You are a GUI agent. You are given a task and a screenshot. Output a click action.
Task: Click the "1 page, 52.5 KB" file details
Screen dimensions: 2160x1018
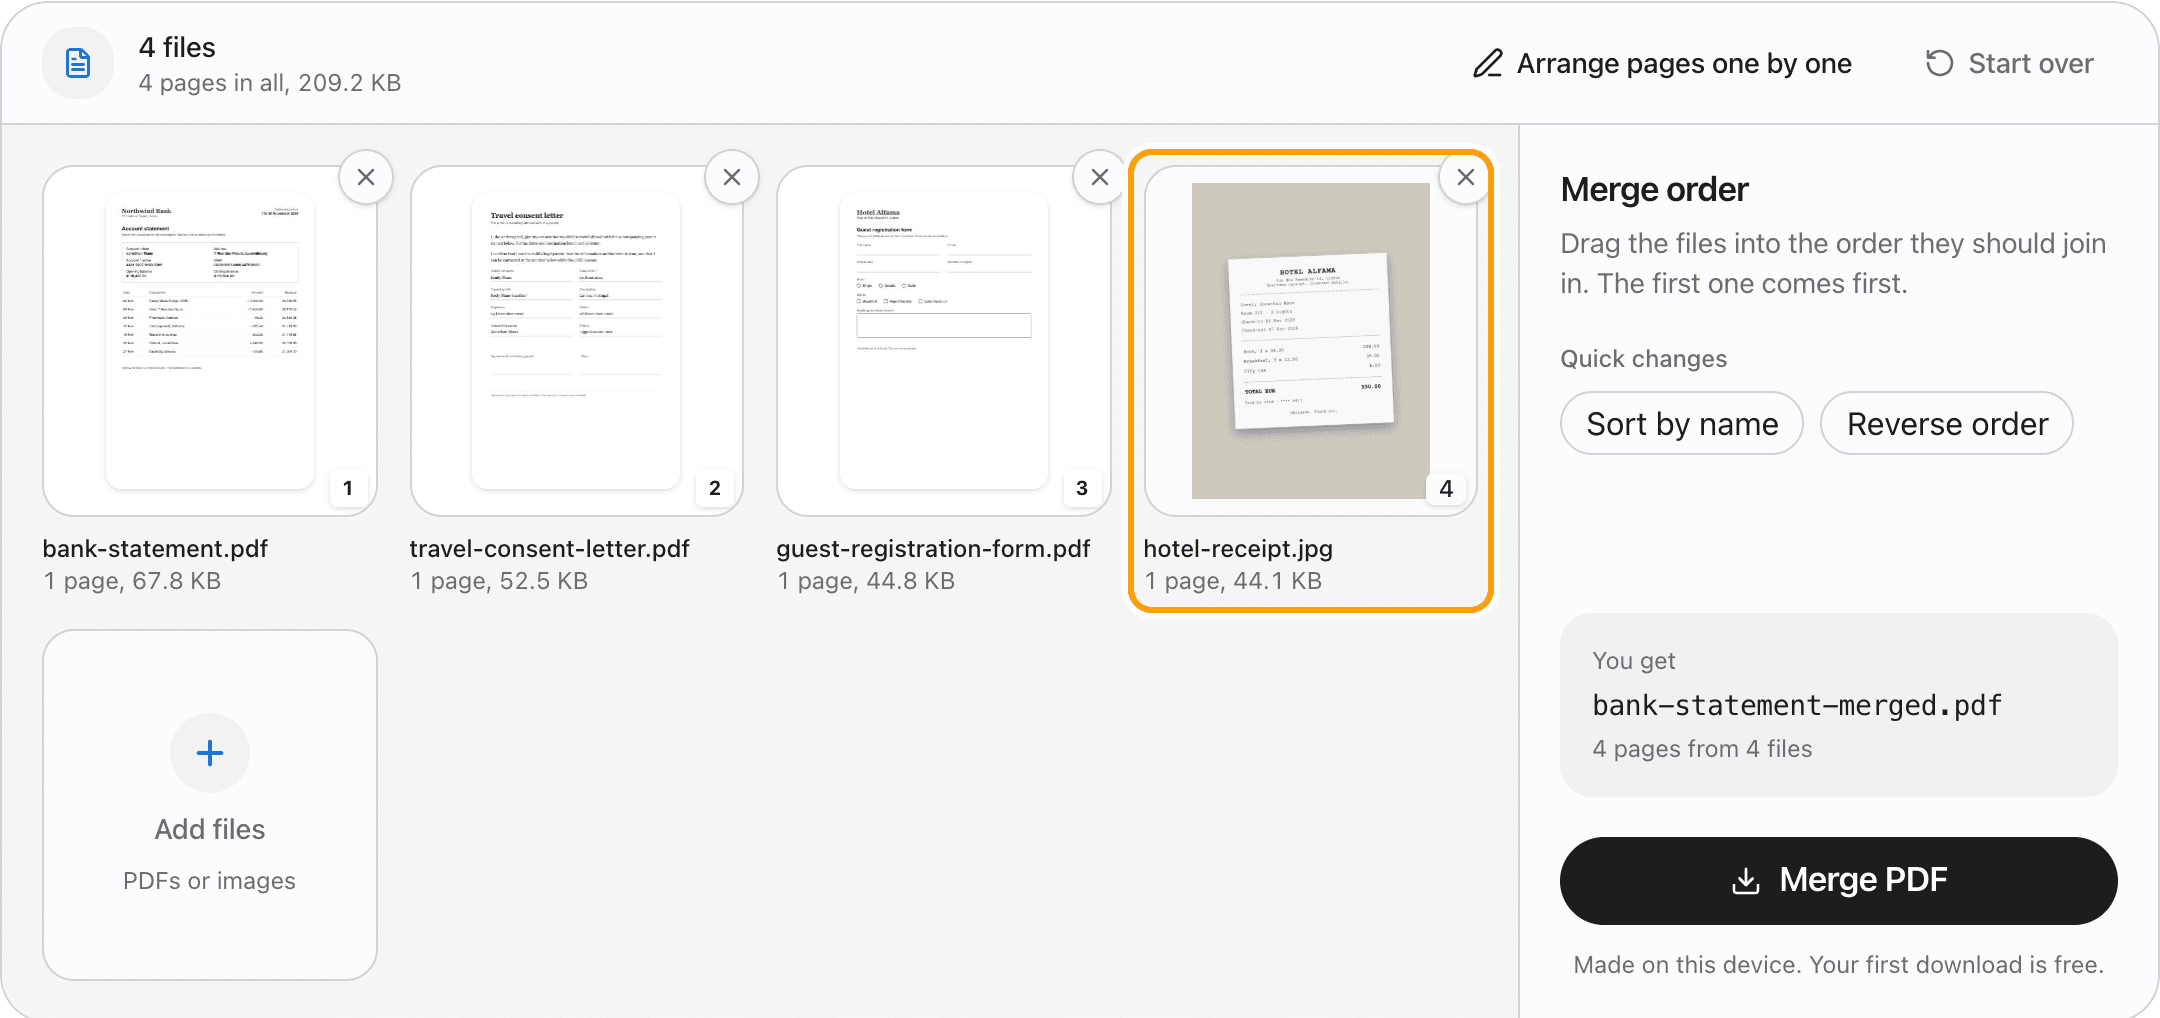[x=499, y=581]
